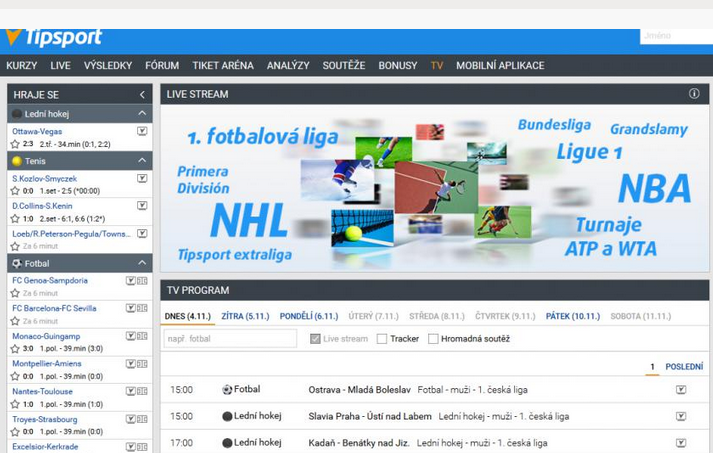Click the stream icon for Nantes-Toulouse
Screen dimensions: 713x453
coord(131,392)
